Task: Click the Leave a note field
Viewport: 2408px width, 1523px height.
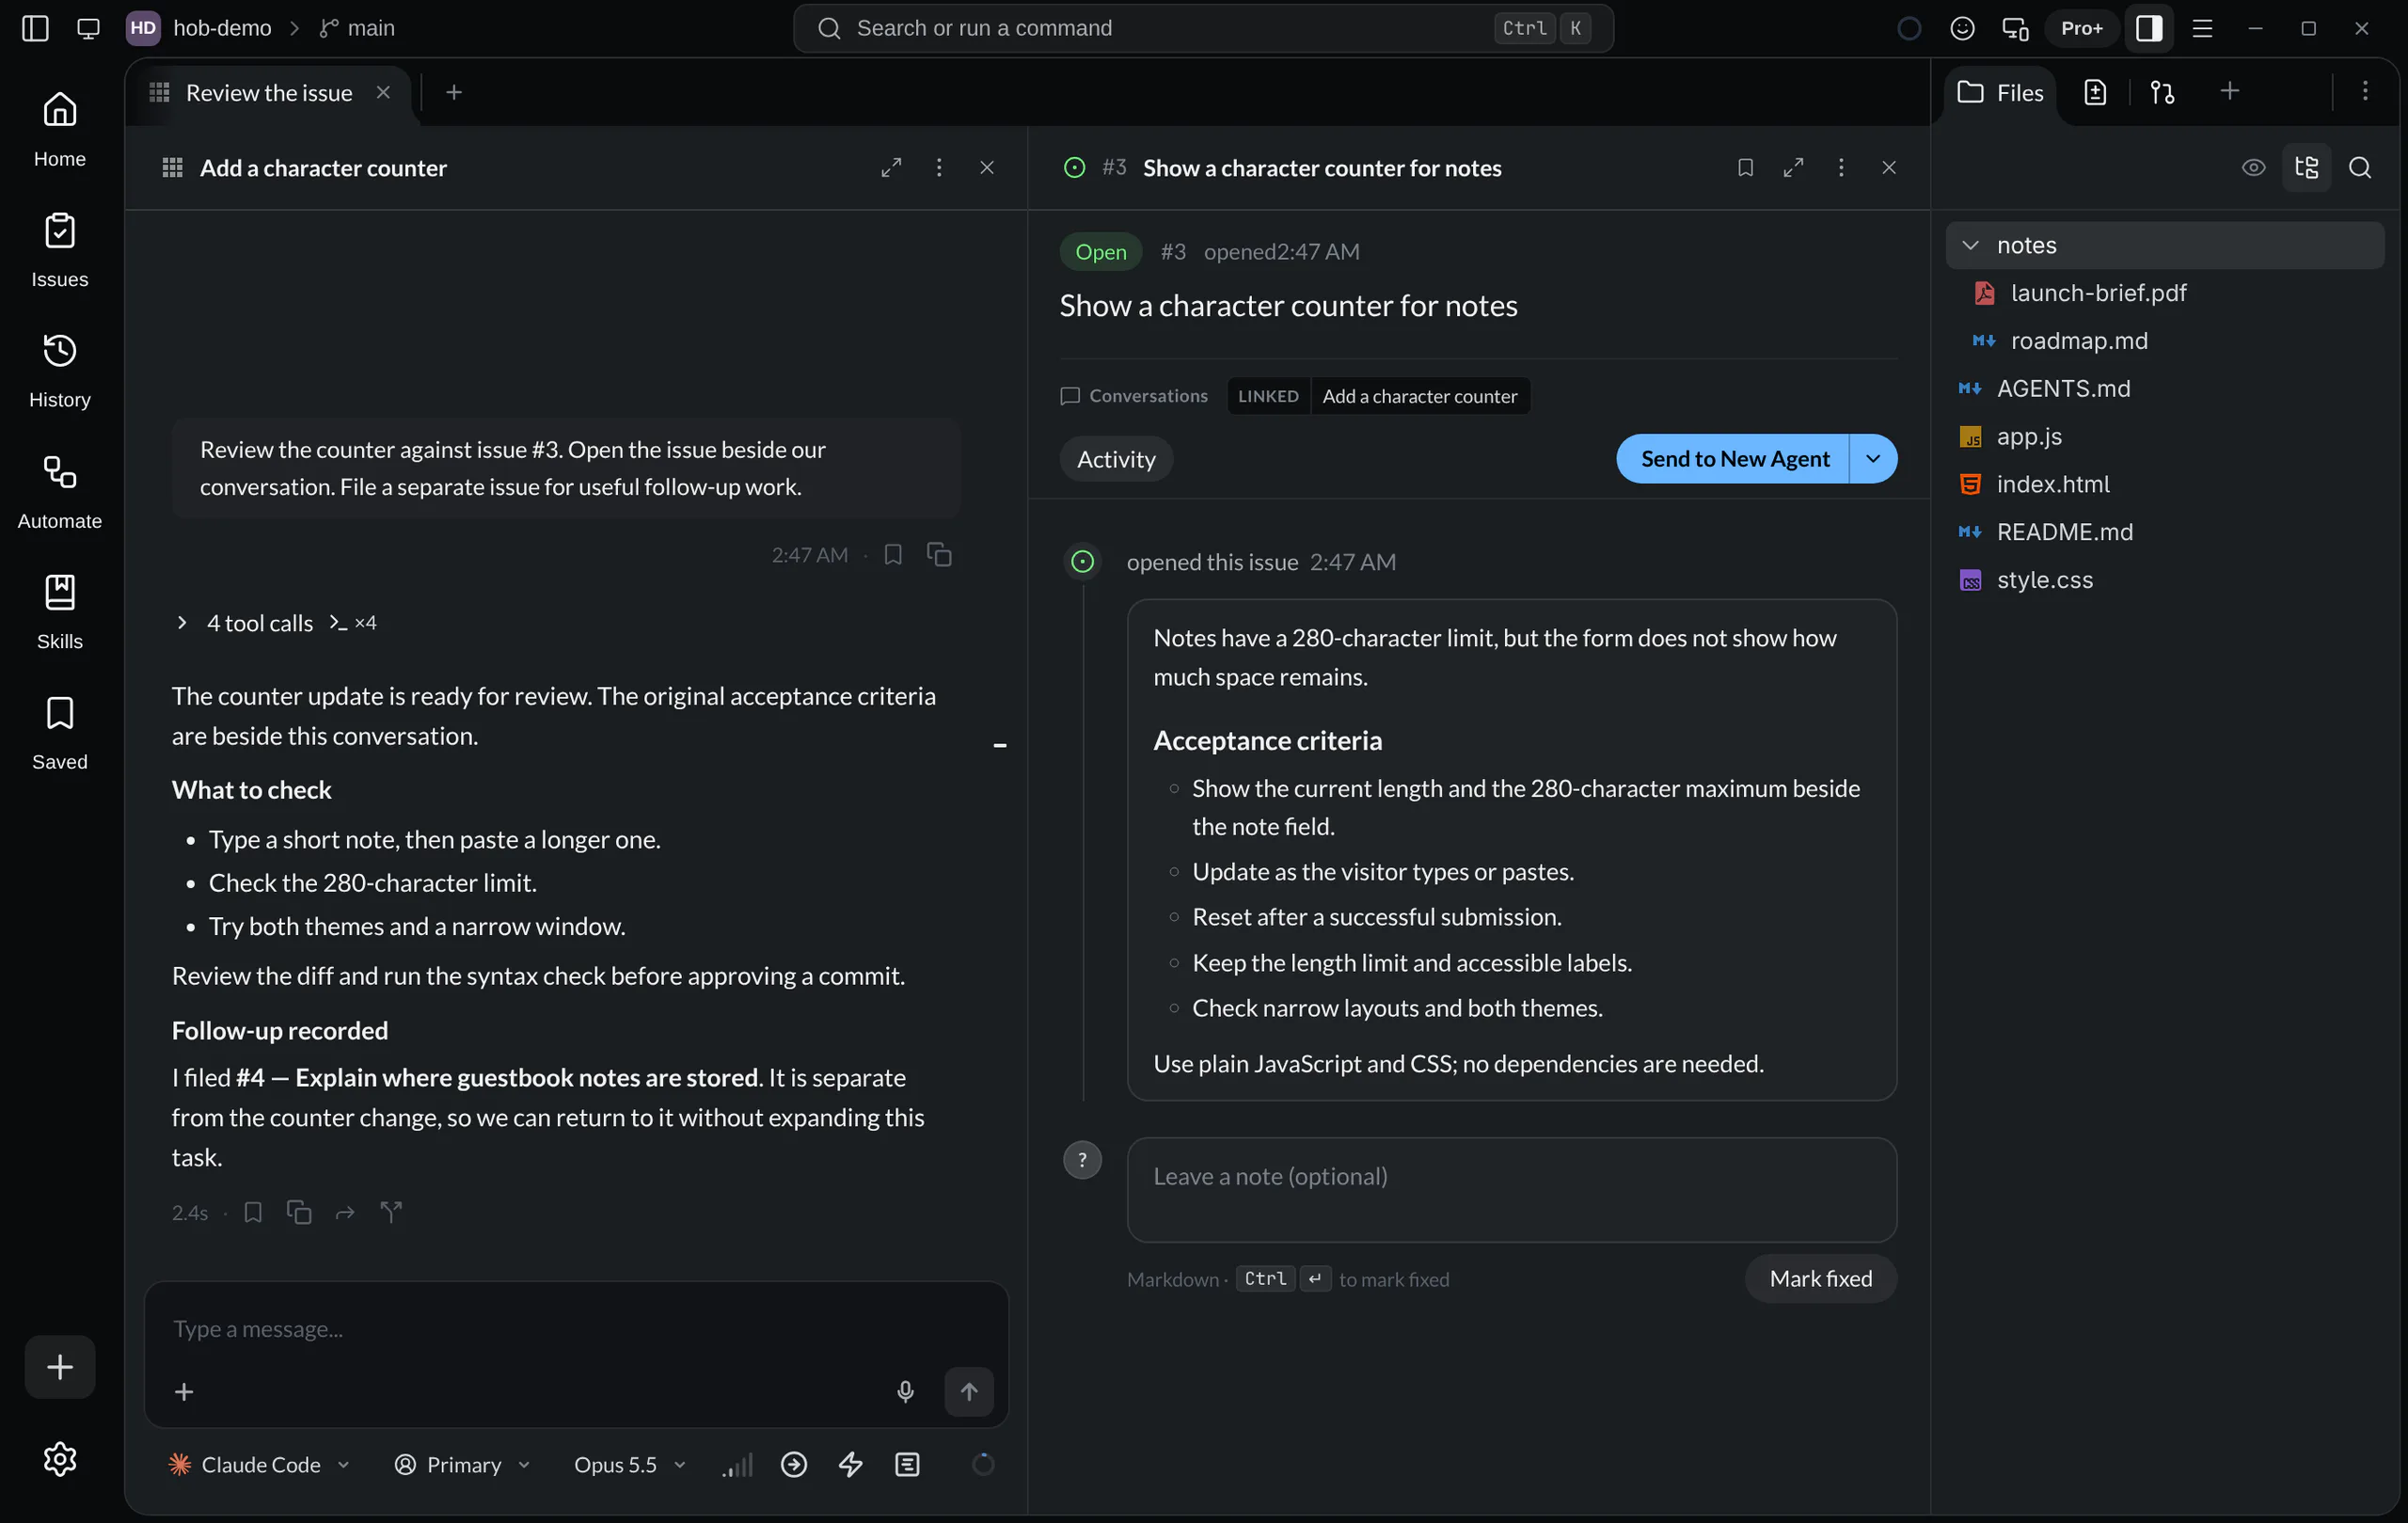Action: (x=1511, y=1190)
